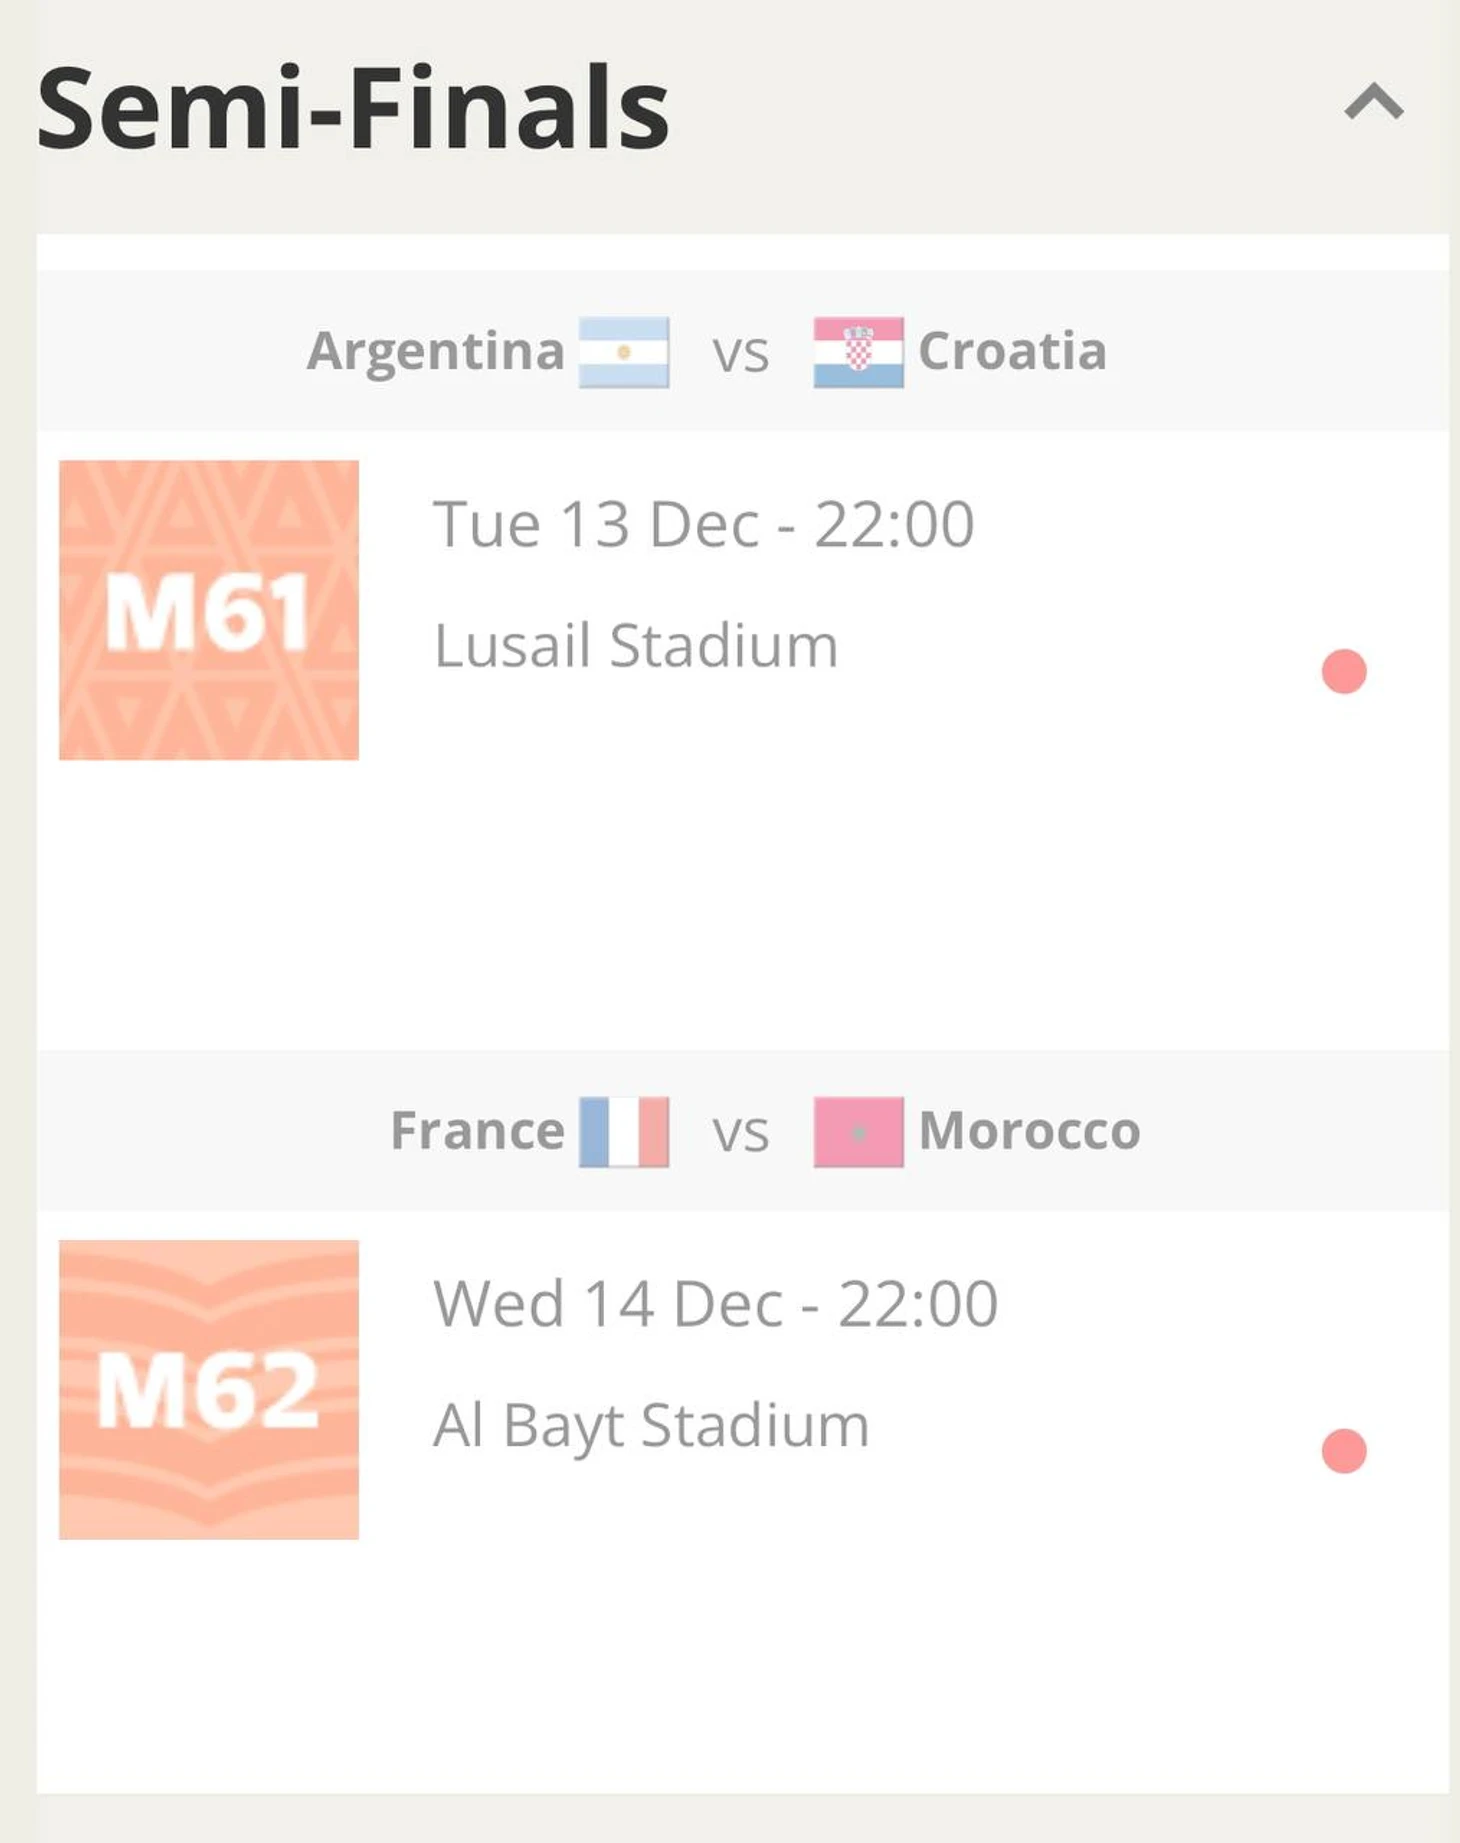1460x1843 pixels.
Task: Click the Semi-Finals heading
Action: pyautogui.click(x=353, y=108)
